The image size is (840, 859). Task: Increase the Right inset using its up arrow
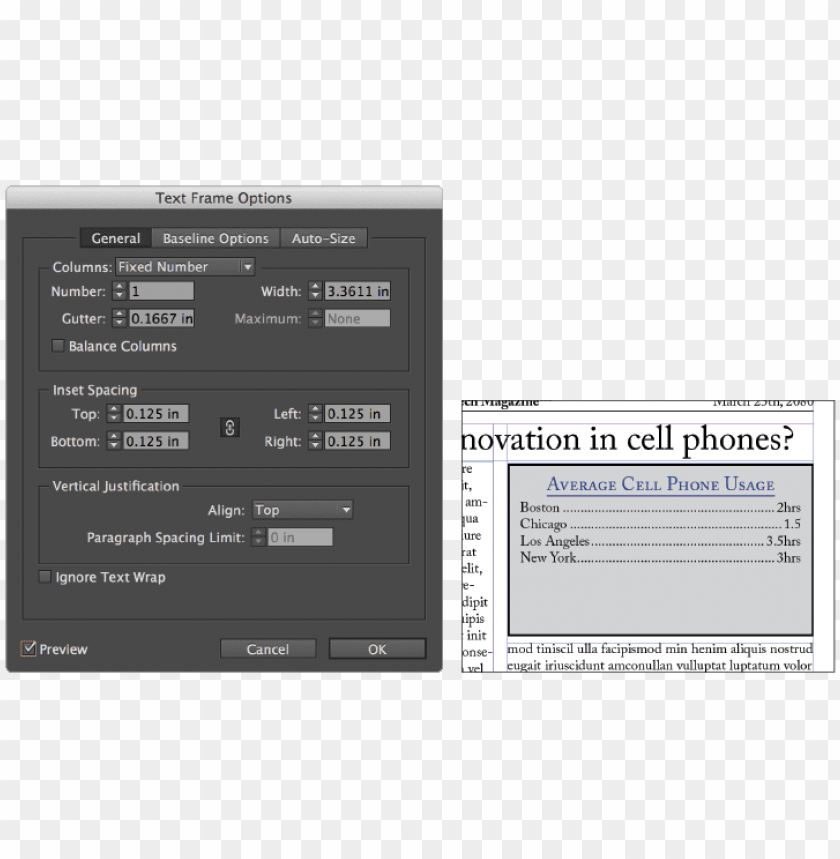[x=315, y=437]
